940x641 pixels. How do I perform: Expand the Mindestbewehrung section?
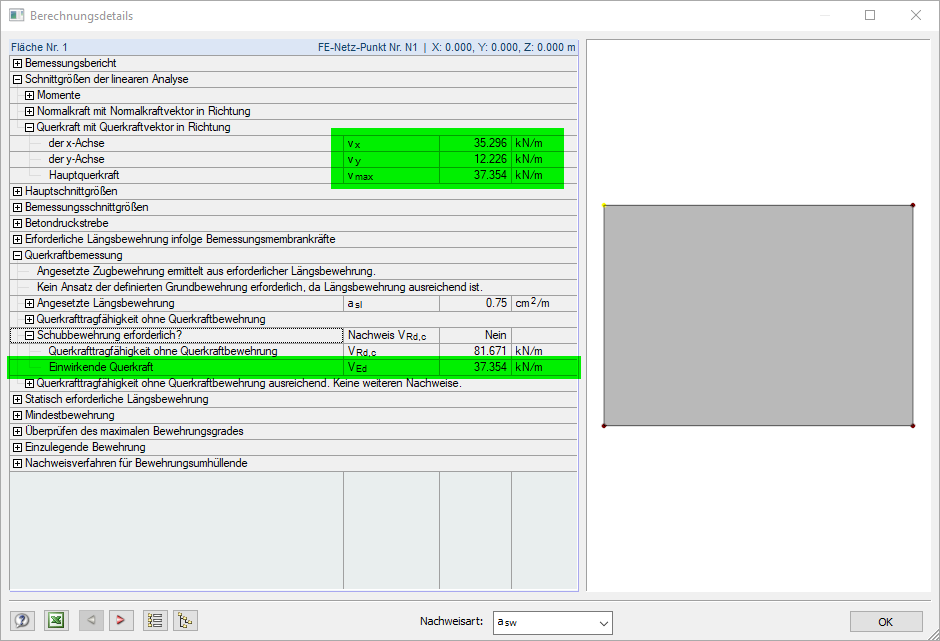coord(17,415)
